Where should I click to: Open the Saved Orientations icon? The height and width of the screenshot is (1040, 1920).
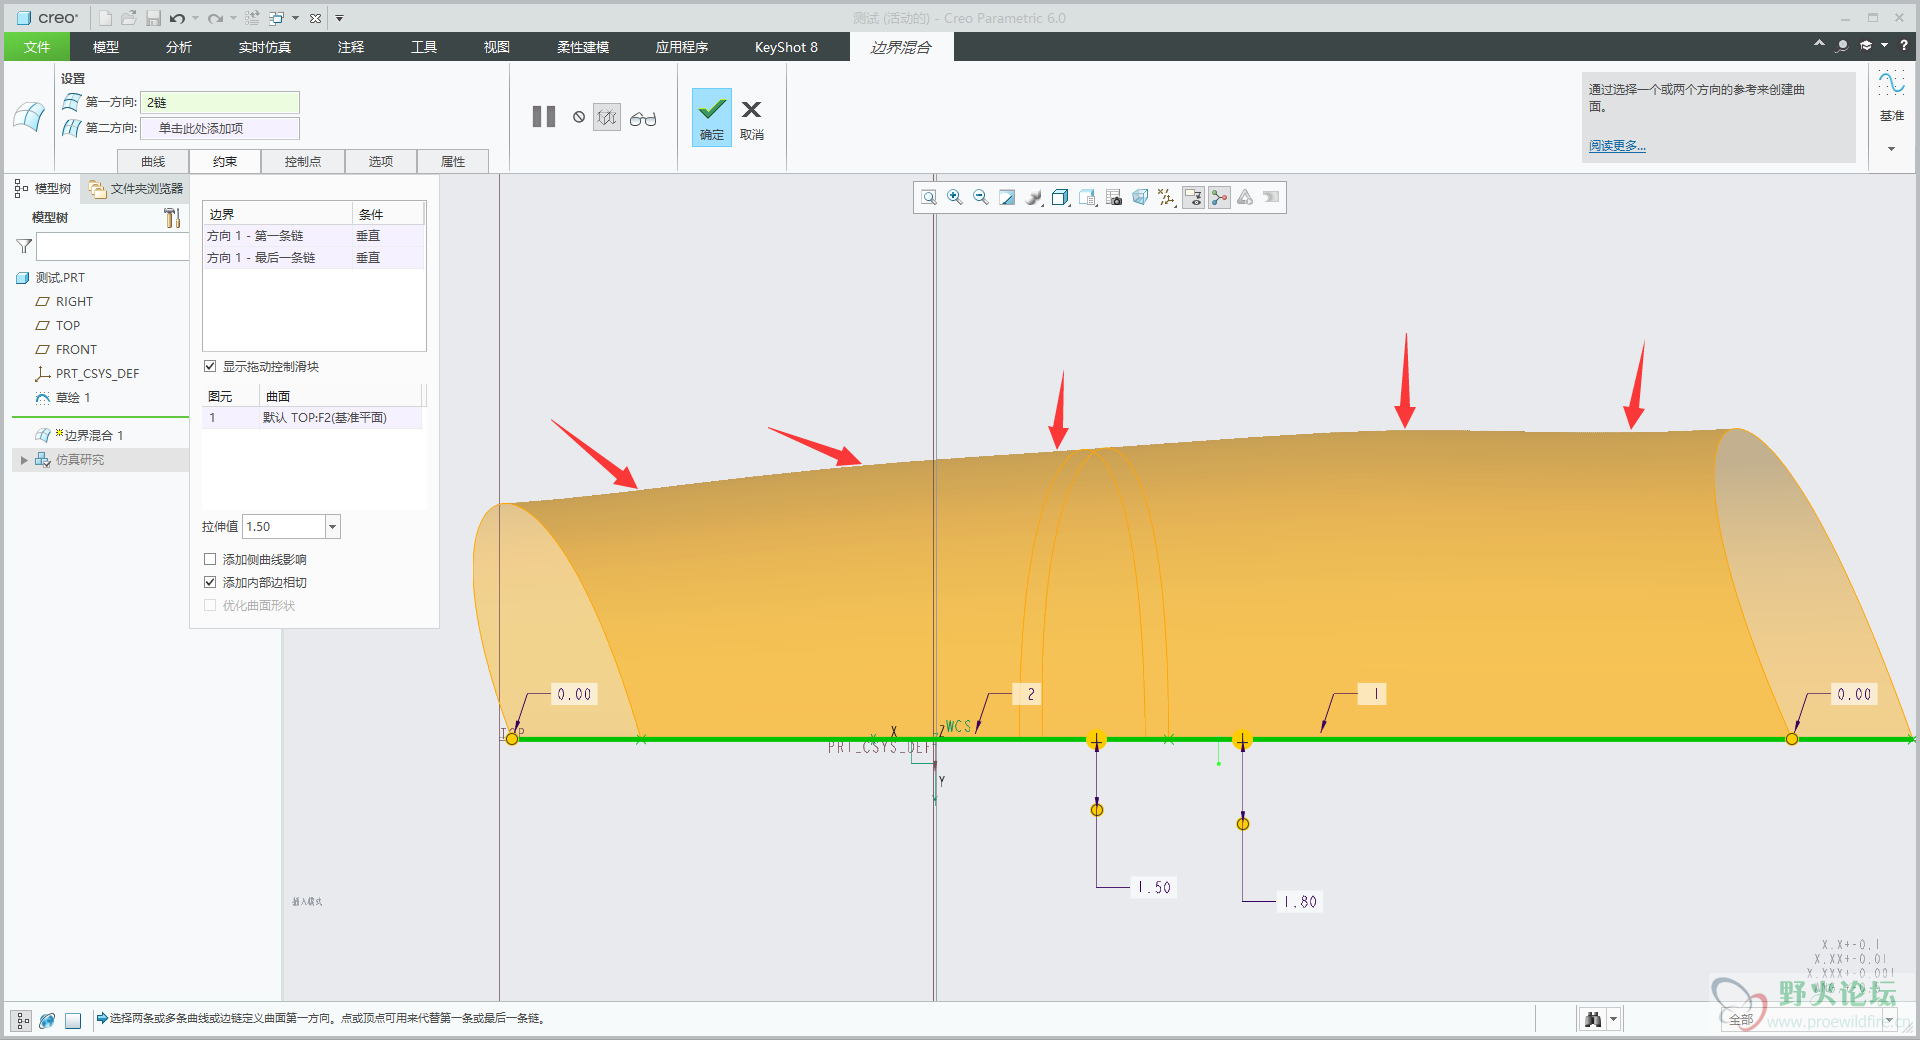(x=1088, y=198)
